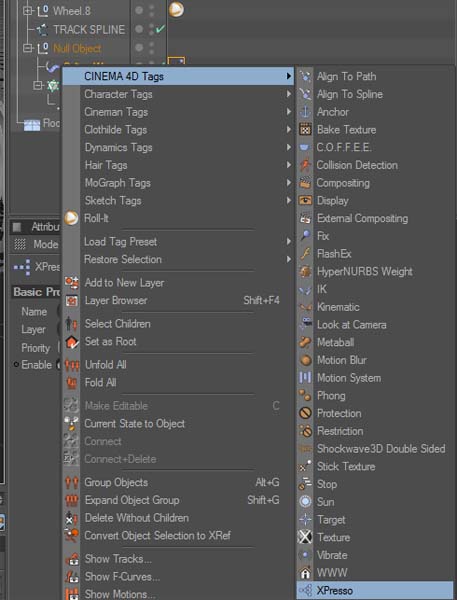Choose Delete Without Children
Image resolution: width=457 pixels, height=600 pixels.
178,518
